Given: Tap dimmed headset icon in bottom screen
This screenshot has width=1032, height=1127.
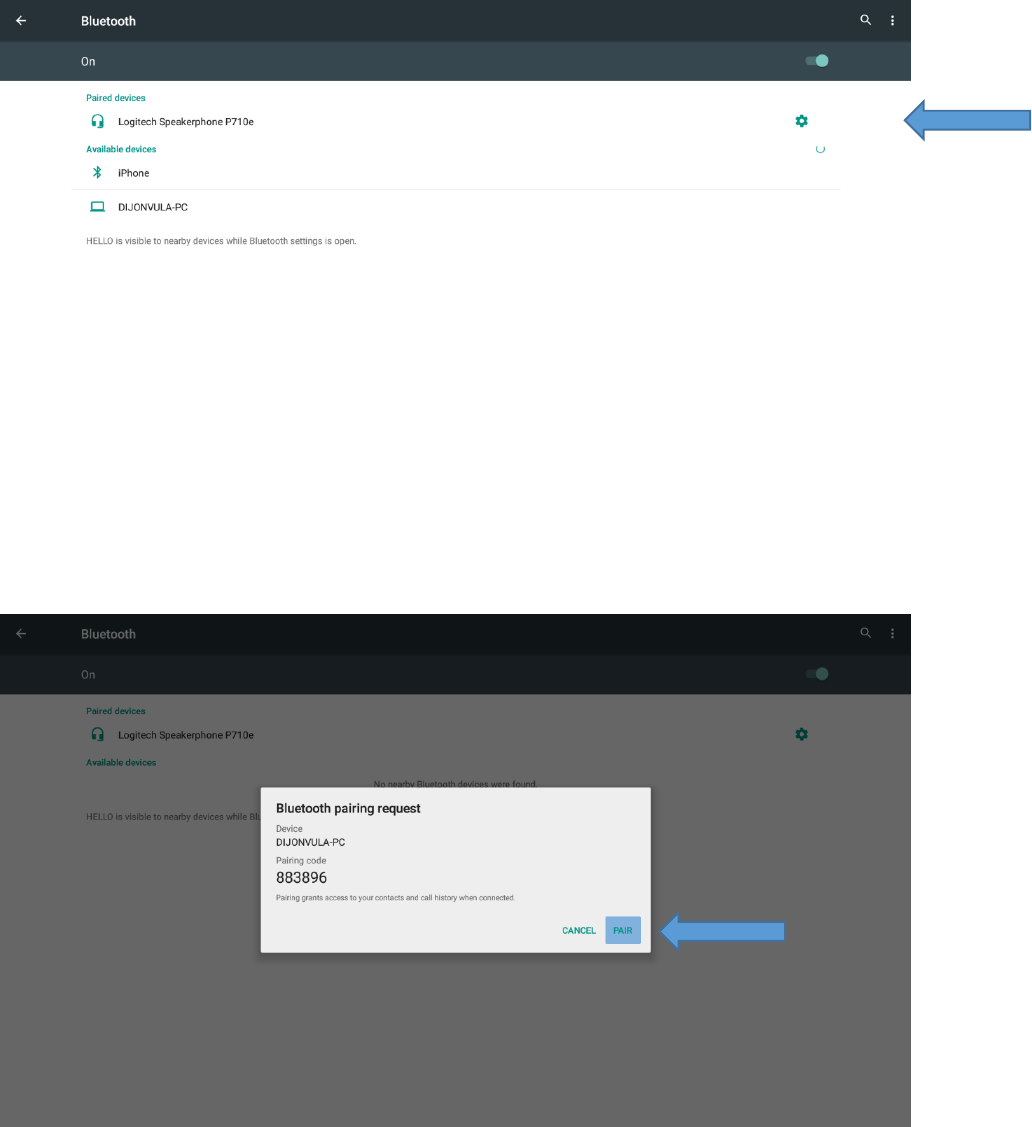Looking at the screenshot, I should 97,734.
